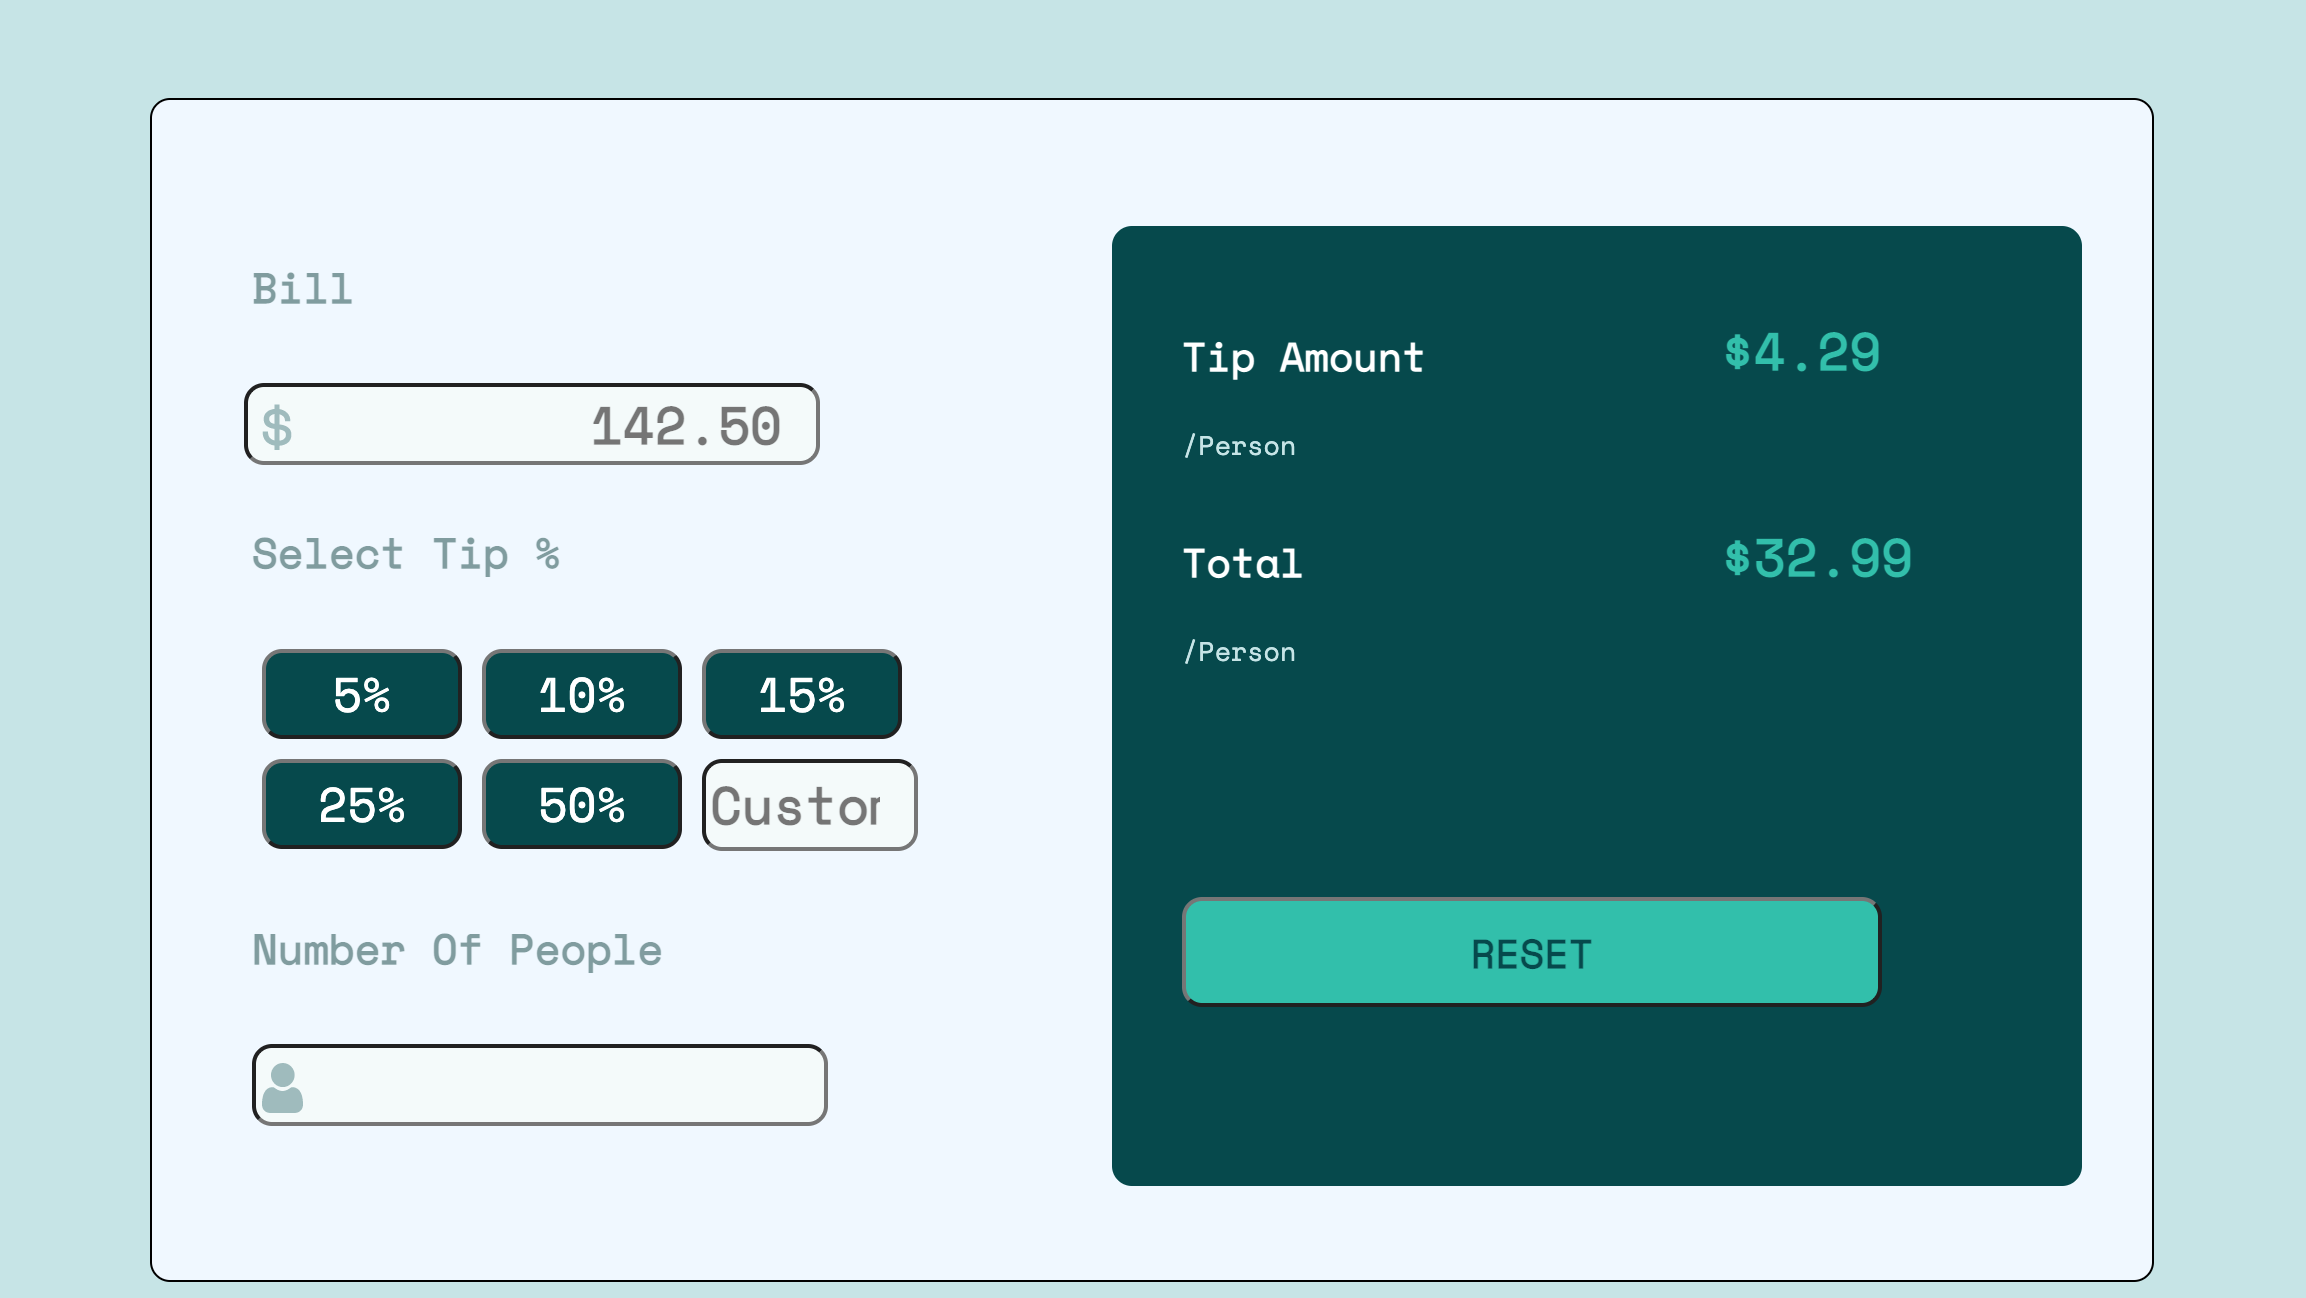This screenshot has height=1298, width=2306.
Task: Pick the 15% tip button
Action: [801, 695]
